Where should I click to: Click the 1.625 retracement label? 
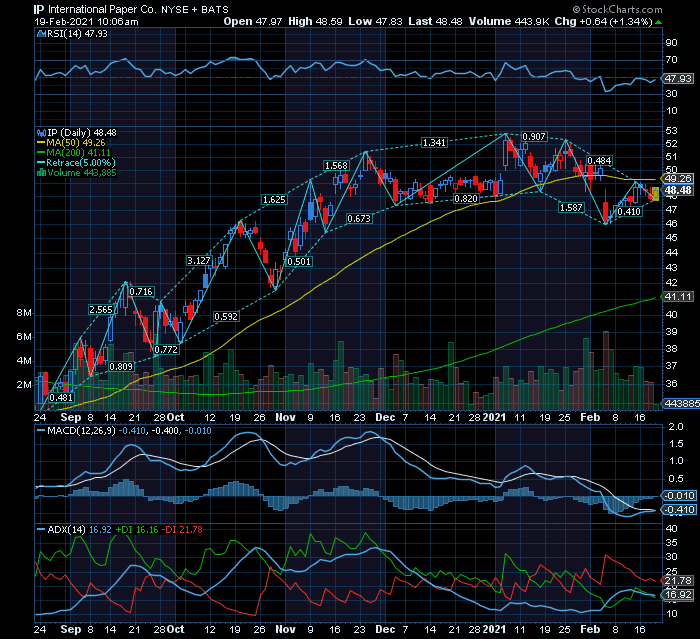click(x=274, y=200)
